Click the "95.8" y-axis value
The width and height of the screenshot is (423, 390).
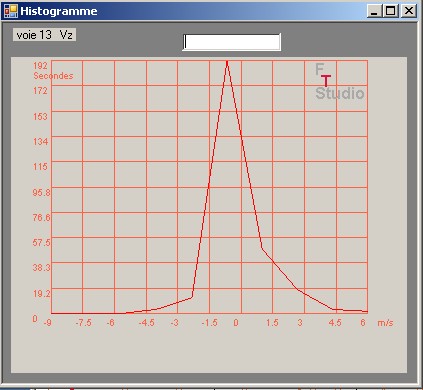pyautogui.click(x=41, y=192)
